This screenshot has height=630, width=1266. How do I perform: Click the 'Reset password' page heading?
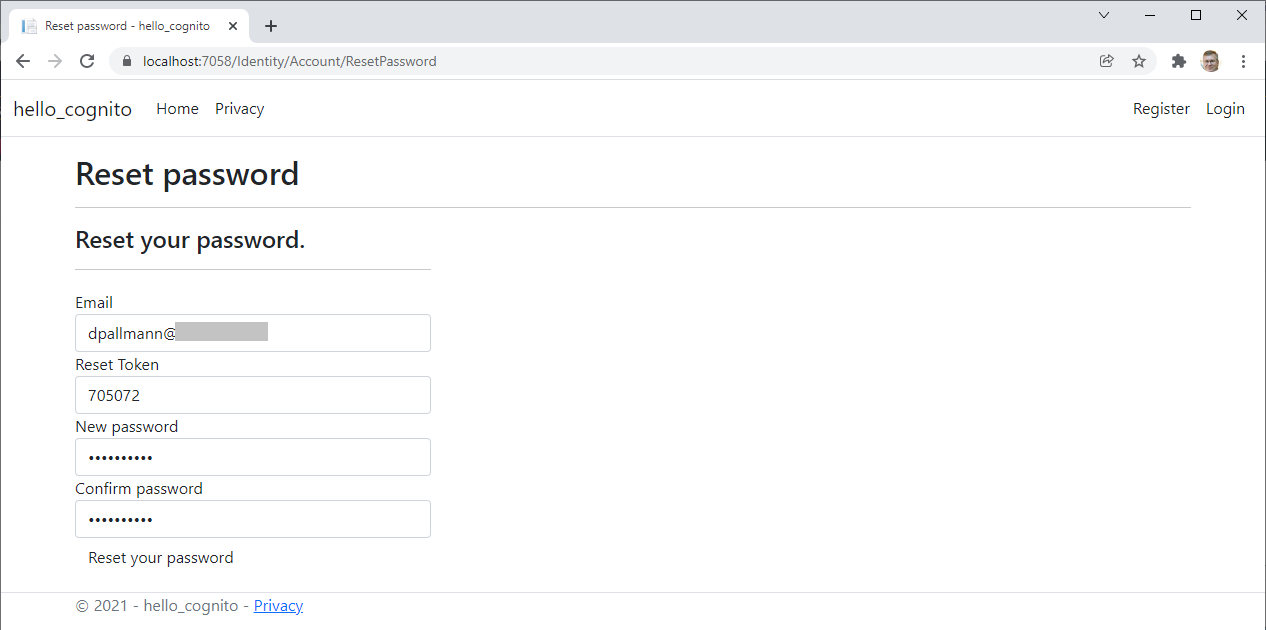(187, 175)
